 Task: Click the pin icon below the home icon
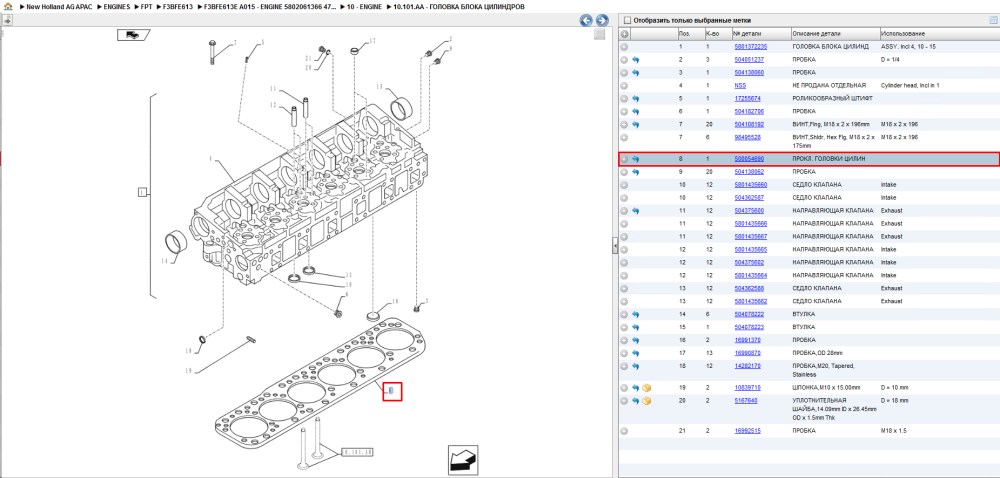(7, 20)
